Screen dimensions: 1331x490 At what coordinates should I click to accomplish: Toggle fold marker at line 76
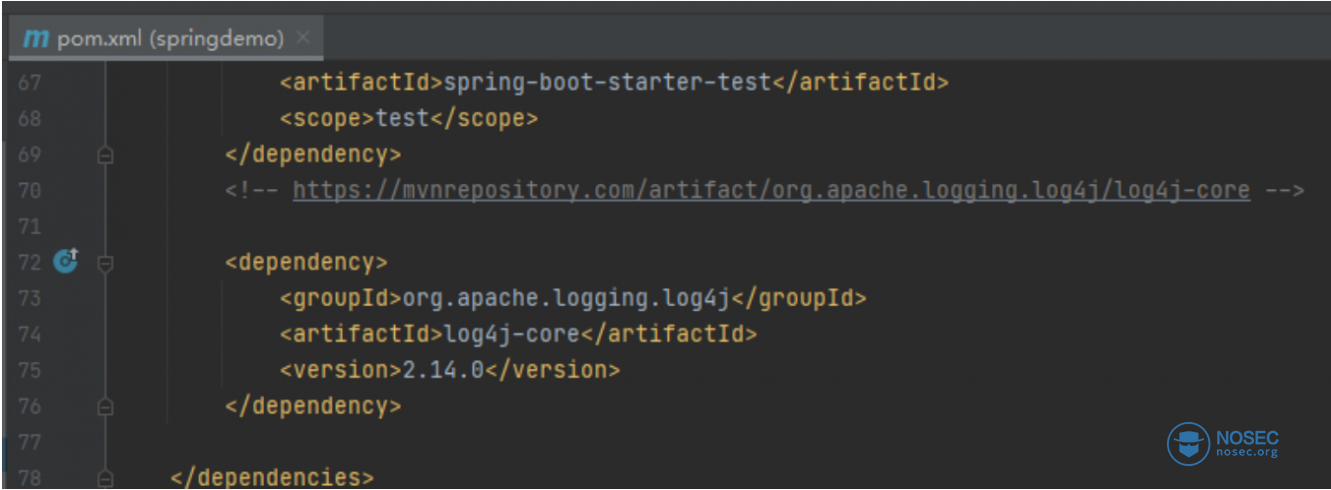tap(105, 407)
